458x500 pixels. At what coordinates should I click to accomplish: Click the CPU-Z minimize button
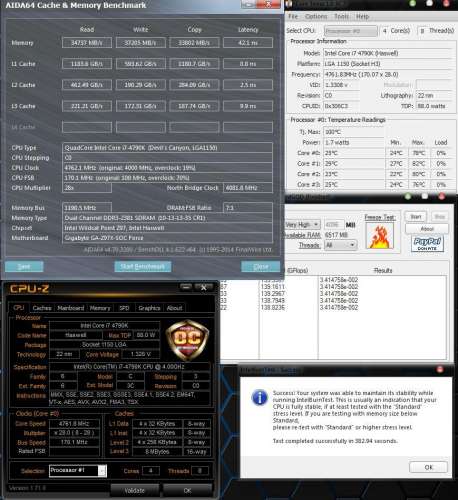pyautogui.click(x=186, y=287)
